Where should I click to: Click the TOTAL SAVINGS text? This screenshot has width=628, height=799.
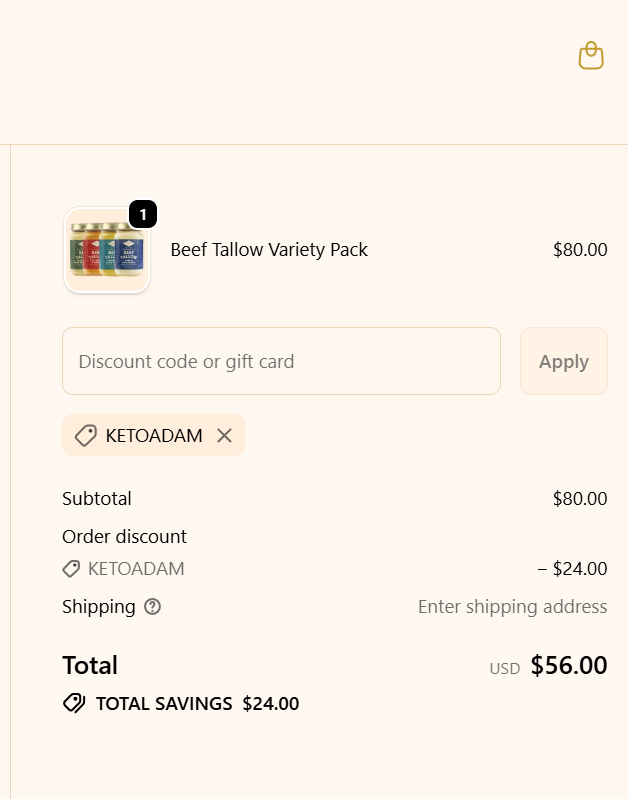tap(164, 703)
